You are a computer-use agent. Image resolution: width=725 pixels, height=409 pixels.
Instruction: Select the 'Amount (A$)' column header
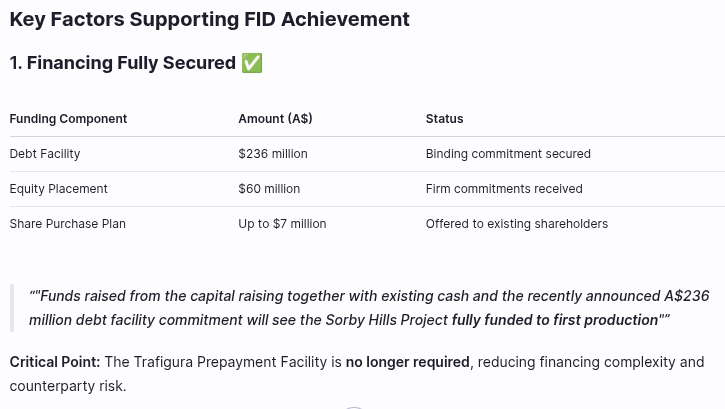(x=275, y=119)
